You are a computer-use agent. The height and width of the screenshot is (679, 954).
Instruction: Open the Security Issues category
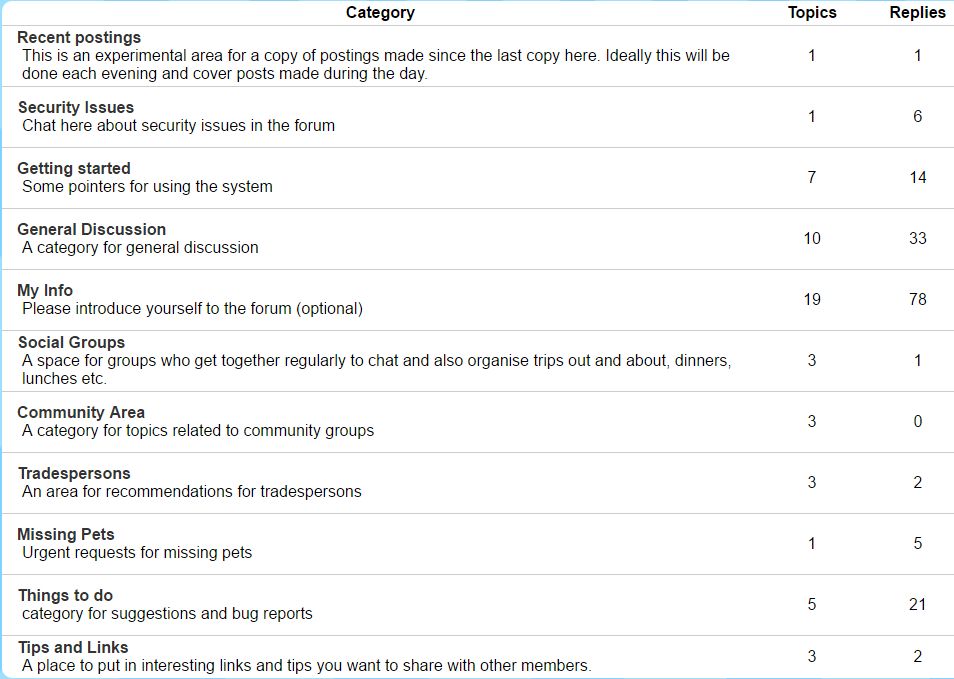[76, 107]
